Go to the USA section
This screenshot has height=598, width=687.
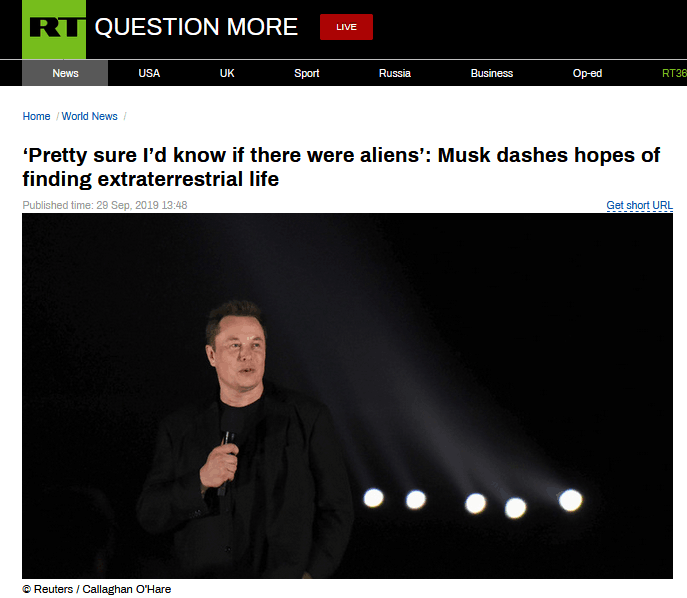[149, 73]
